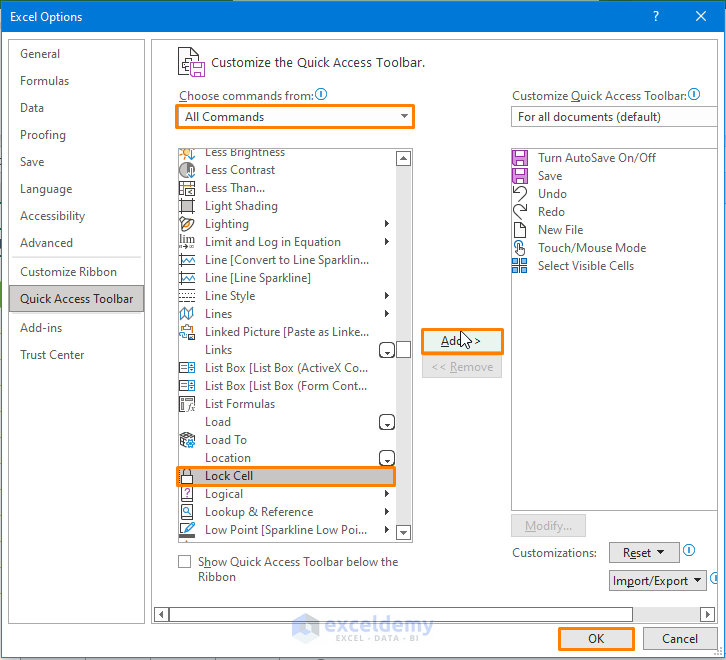Open the Excel Options help question mark
Screen dimensions: 726x660
[656, 17]
